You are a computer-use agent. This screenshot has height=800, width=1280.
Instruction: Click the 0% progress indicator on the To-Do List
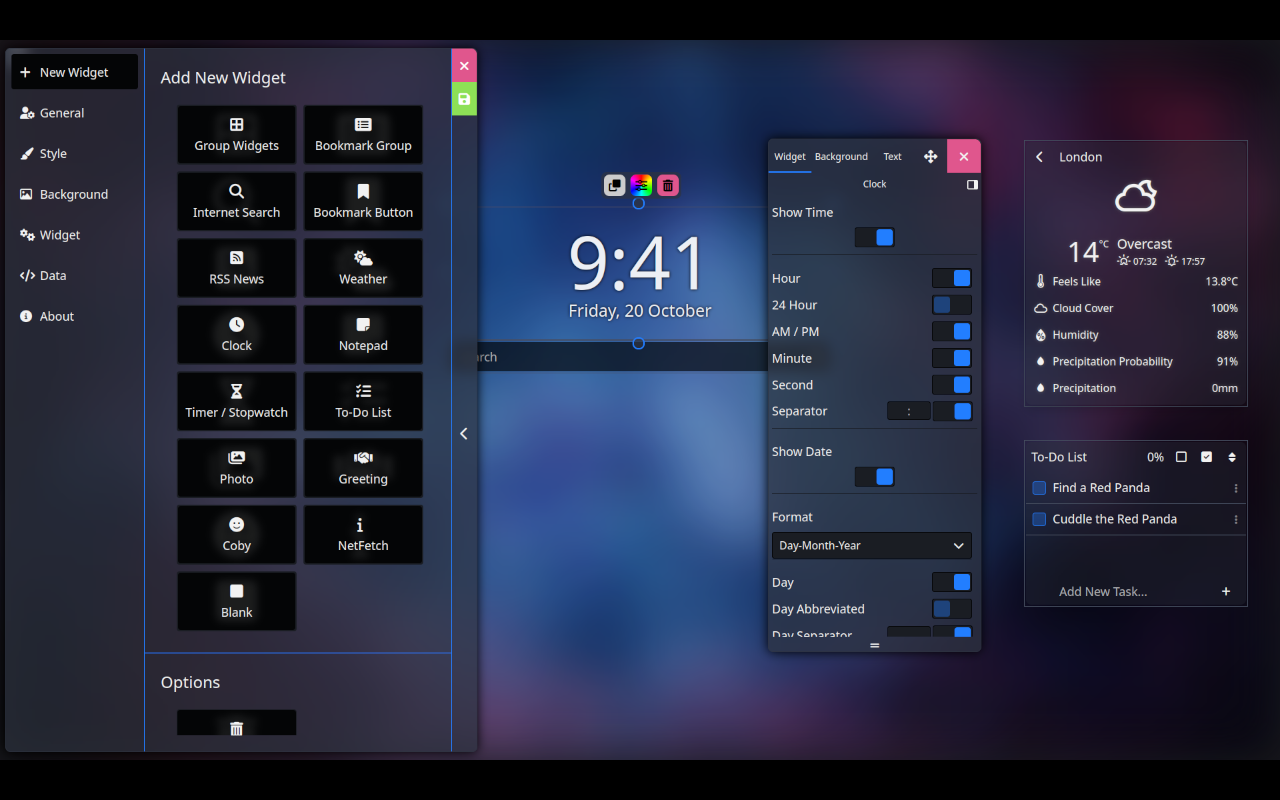1156,456
